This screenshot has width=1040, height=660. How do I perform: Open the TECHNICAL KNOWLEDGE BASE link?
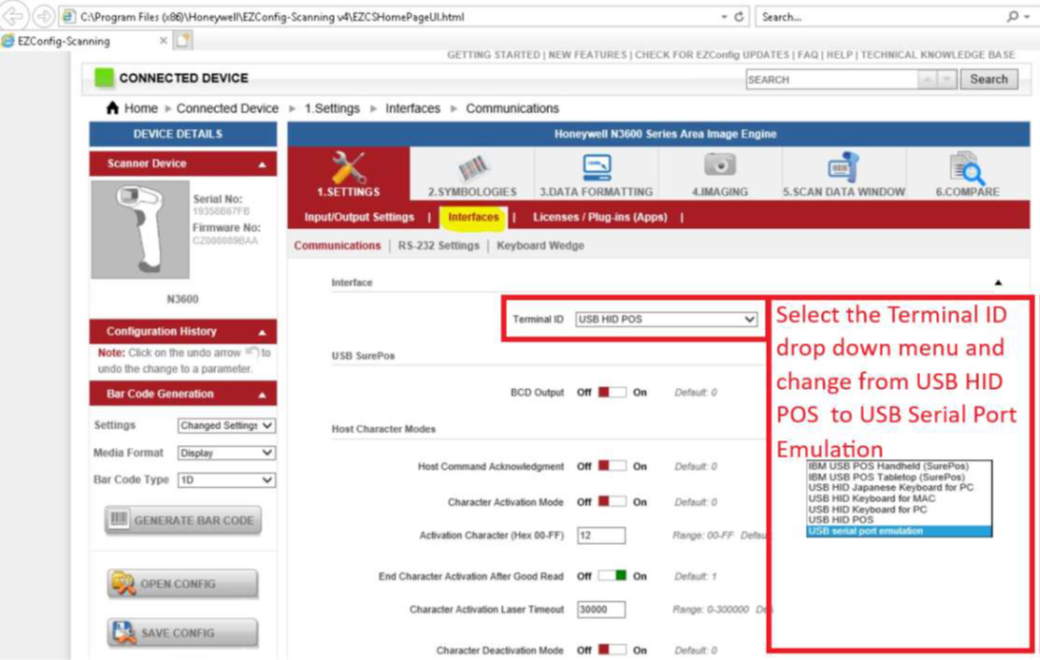[937, 55]
